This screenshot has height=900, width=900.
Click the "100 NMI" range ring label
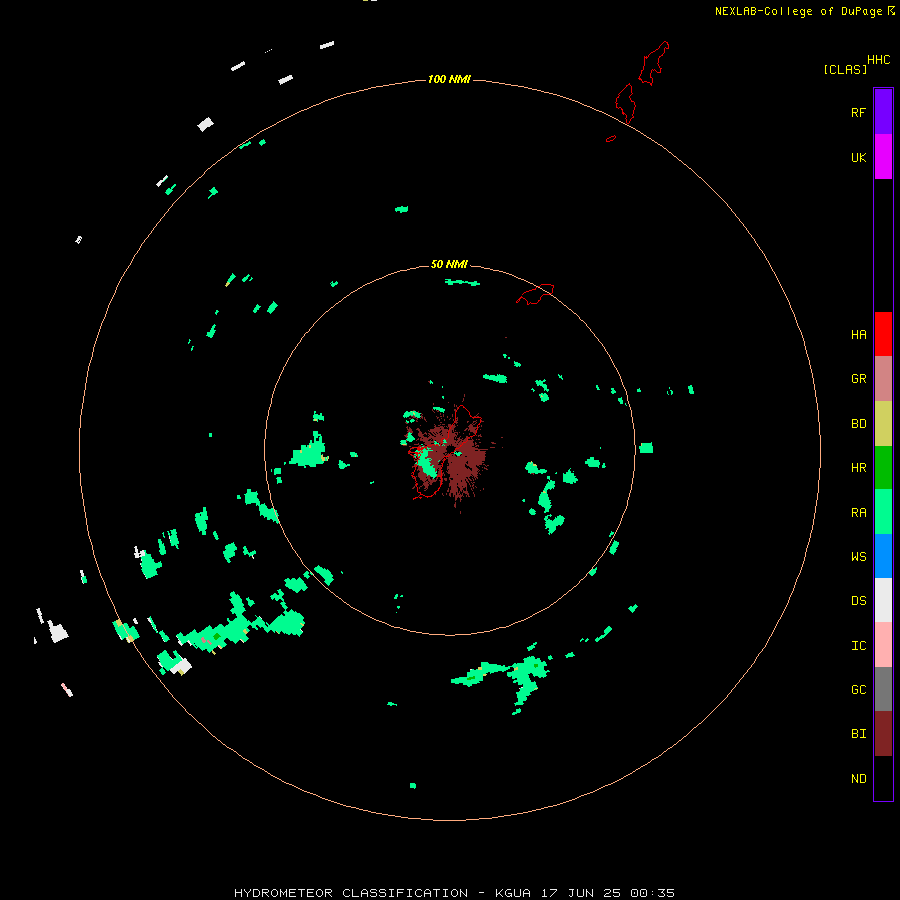coord(449,79)
